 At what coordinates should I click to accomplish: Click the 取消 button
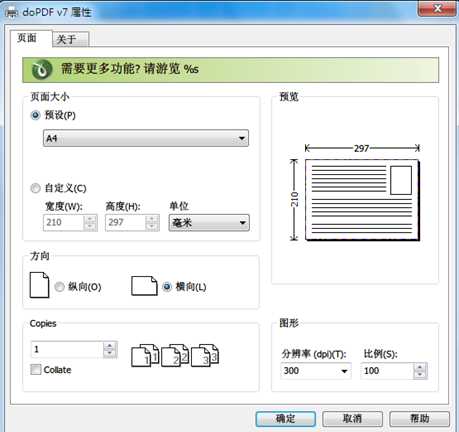(352, 419)
